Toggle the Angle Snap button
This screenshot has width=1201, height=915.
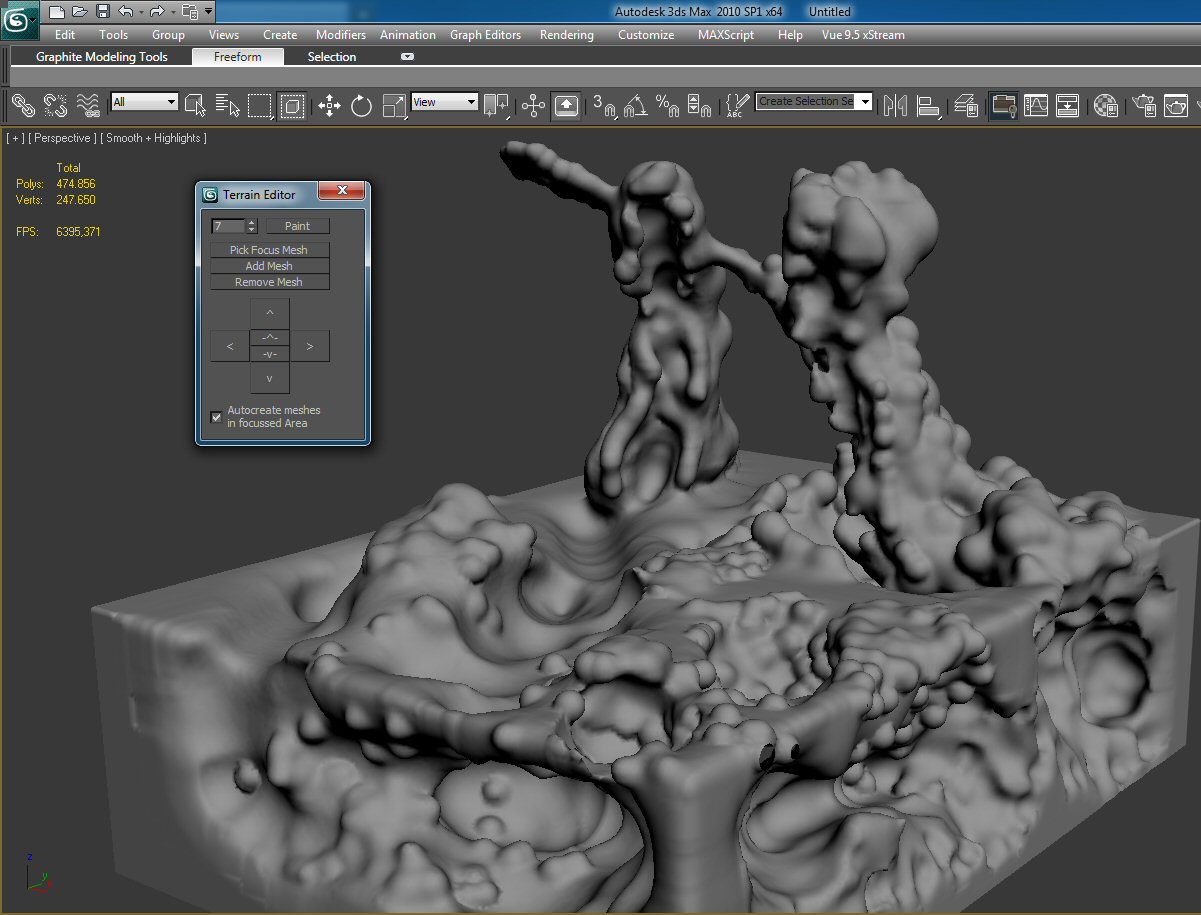[635, 104]
